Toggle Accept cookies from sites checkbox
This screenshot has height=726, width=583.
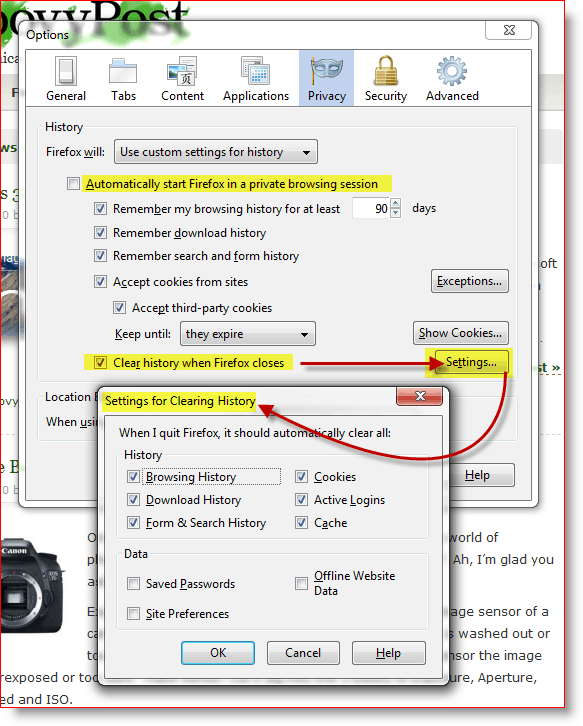coord(100,282)
